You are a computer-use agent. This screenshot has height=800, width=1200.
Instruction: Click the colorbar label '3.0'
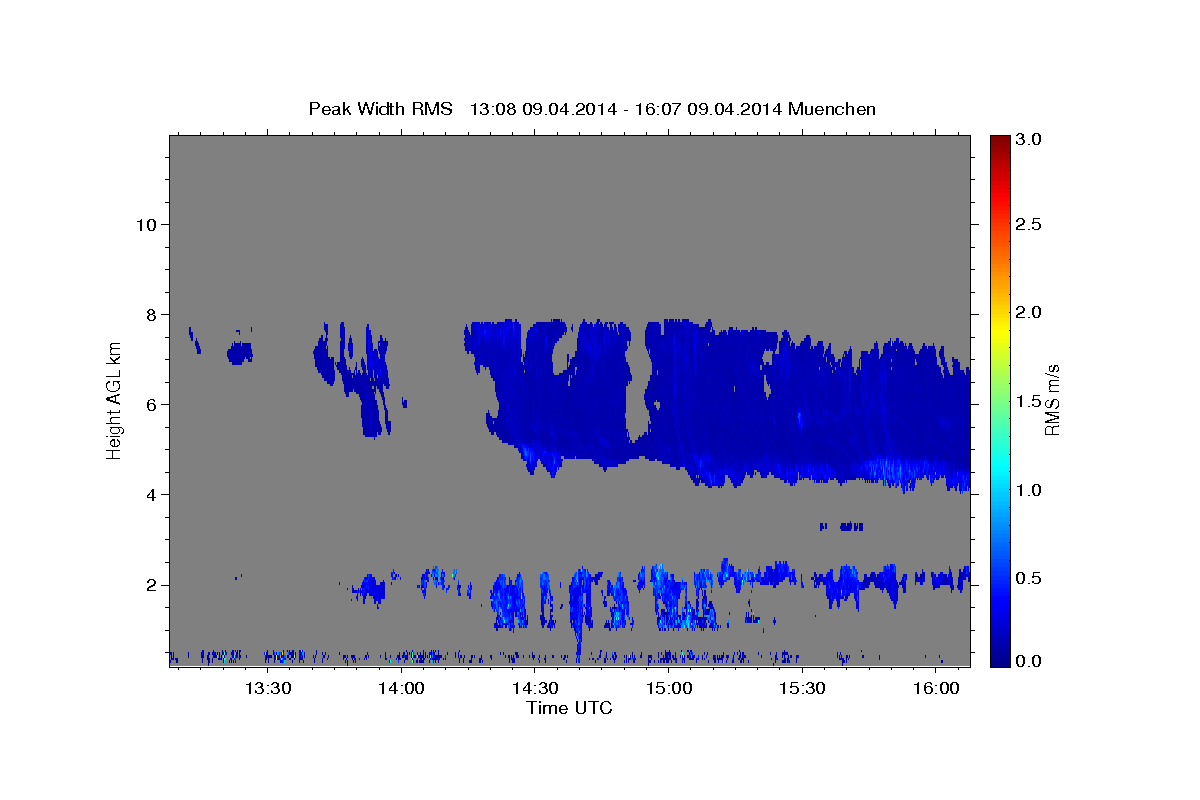(x=1030, y=141)
